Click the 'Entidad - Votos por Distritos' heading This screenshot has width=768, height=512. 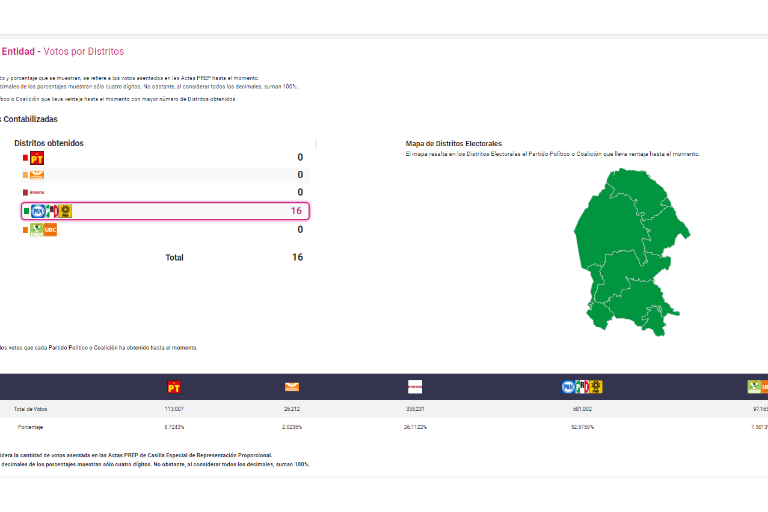pos(62,51)
